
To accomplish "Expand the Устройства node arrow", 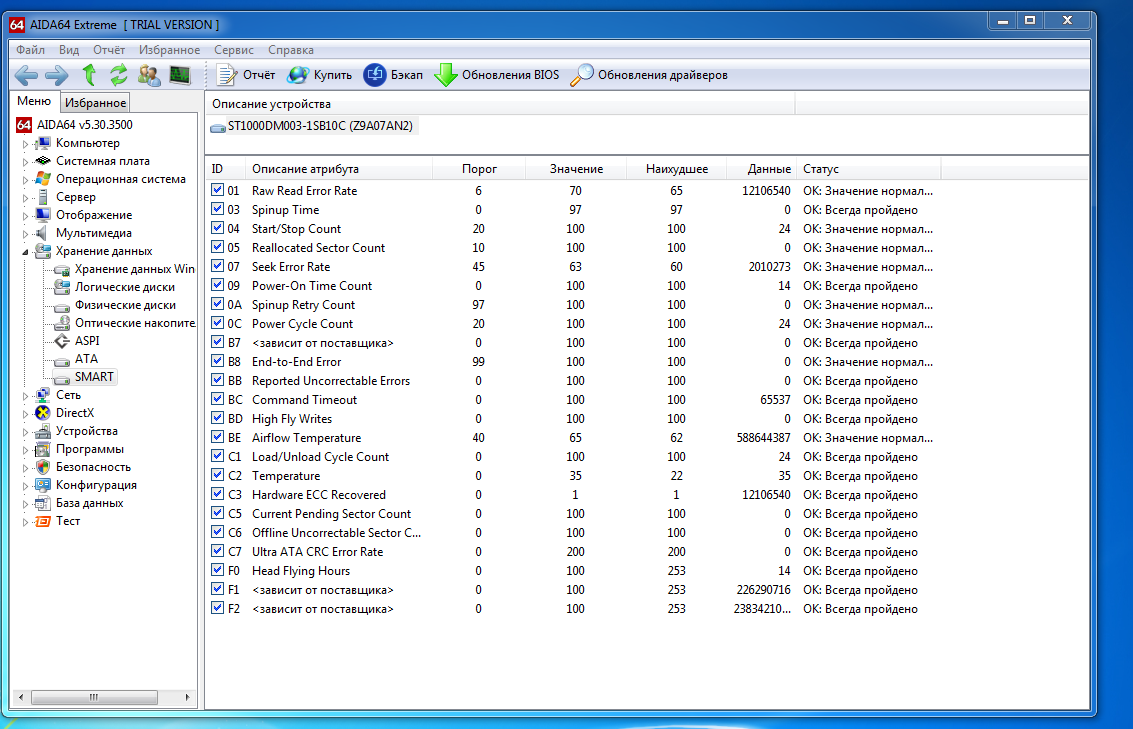I will [25, 432].
